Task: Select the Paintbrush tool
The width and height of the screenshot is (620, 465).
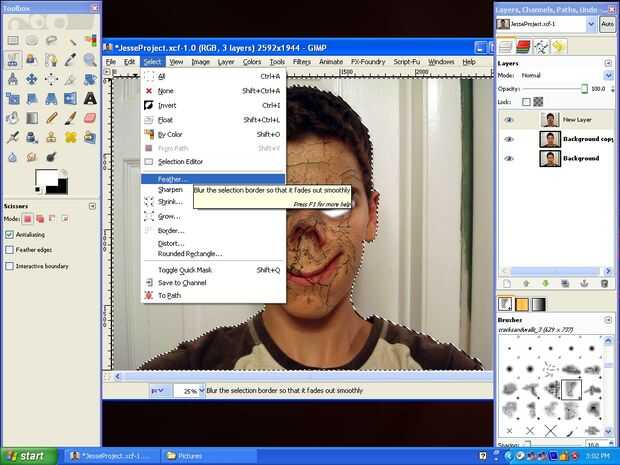Action: [71, 117]
